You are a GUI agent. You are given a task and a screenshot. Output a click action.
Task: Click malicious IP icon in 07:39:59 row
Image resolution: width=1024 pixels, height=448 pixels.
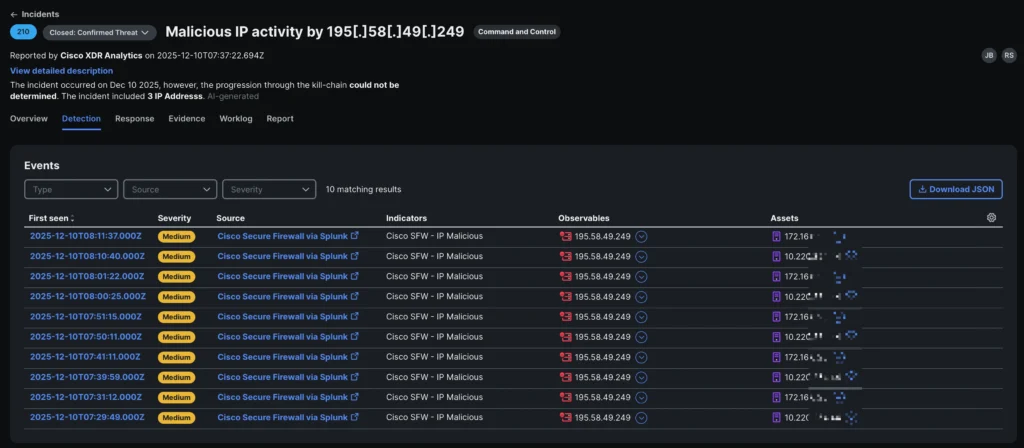coord(566,377)
